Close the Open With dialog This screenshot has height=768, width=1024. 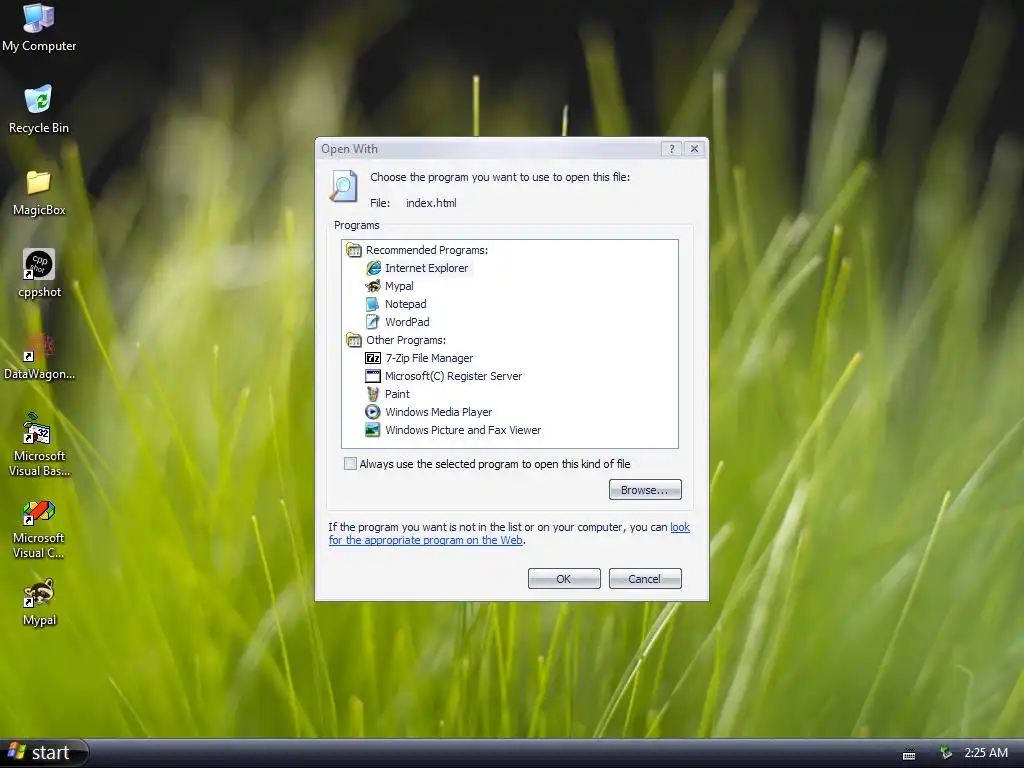(x=694, y=149)
